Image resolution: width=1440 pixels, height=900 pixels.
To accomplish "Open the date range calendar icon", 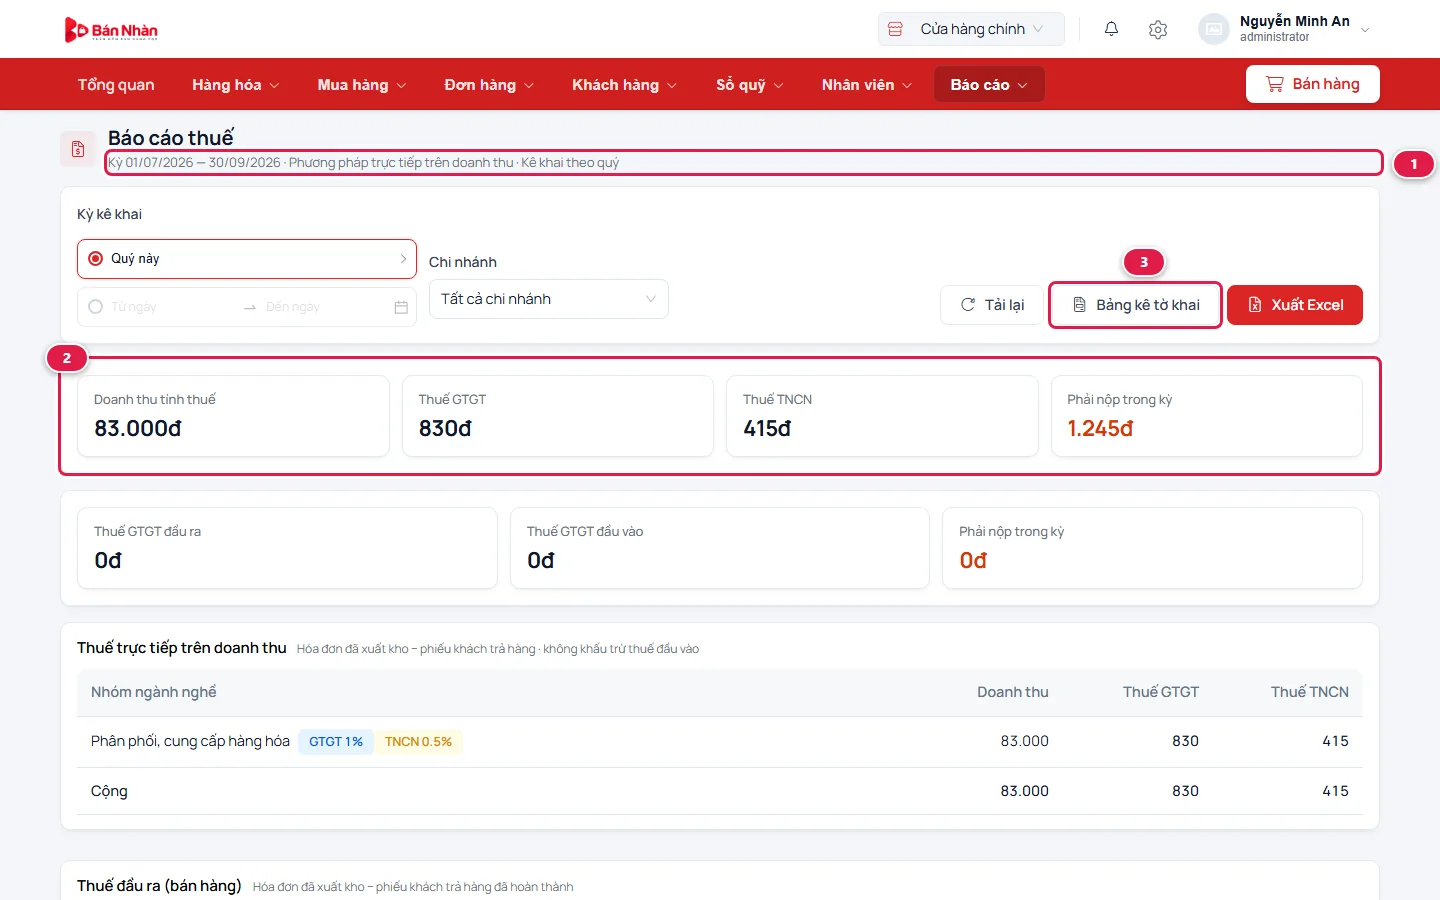I will pyautogui.click(x=401, y=307).
